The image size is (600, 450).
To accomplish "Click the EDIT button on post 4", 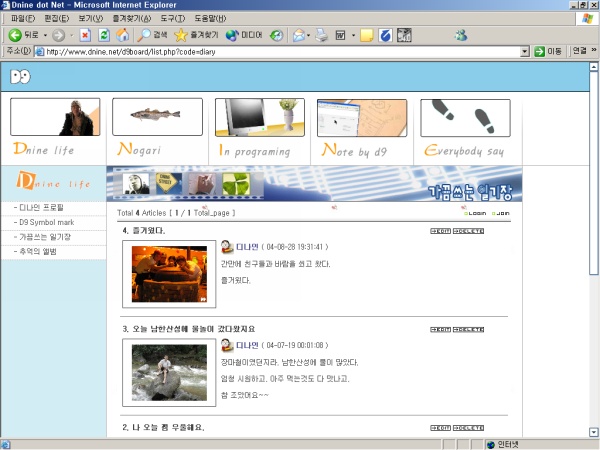I will click(x=440, y=231).
